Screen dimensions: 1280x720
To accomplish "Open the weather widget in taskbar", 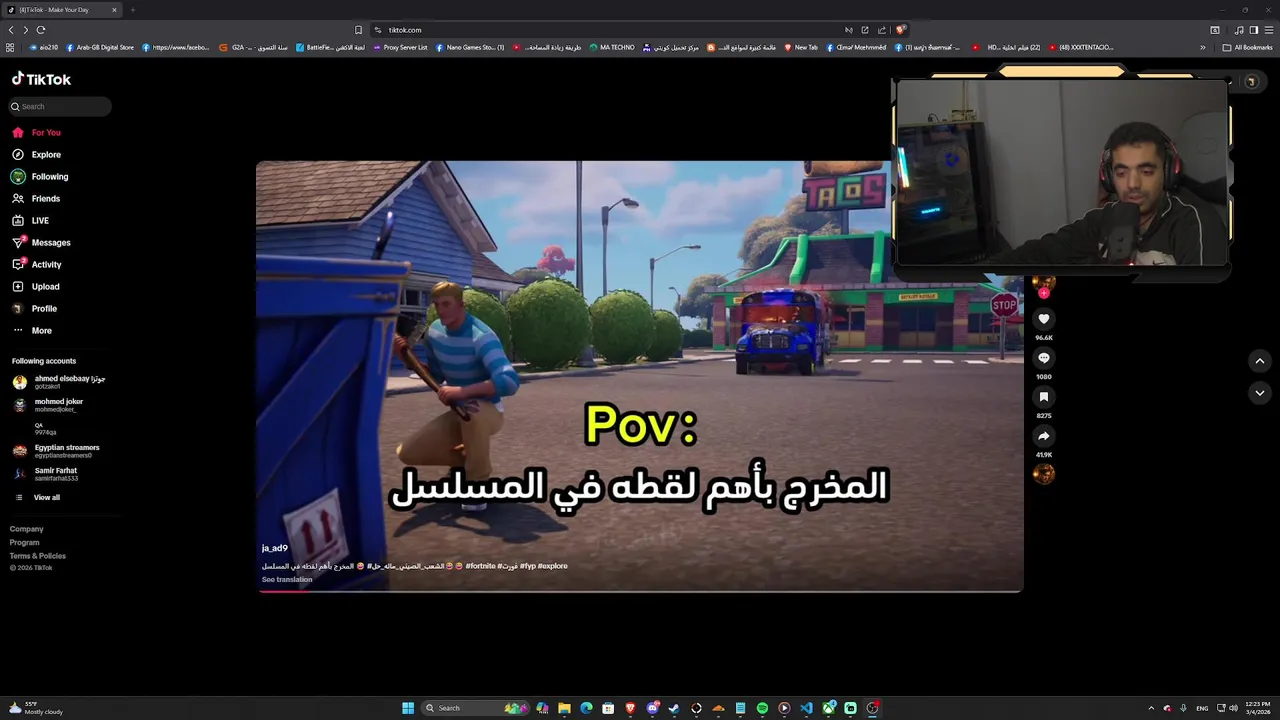I will [35, 708].
